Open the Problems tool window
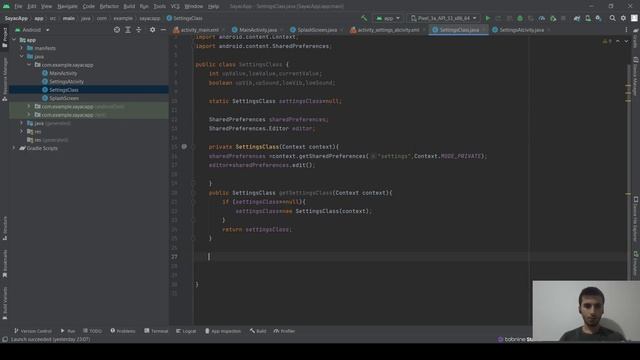Image resolution: width=640 pixels, height=360 pixels. (123, 331)
